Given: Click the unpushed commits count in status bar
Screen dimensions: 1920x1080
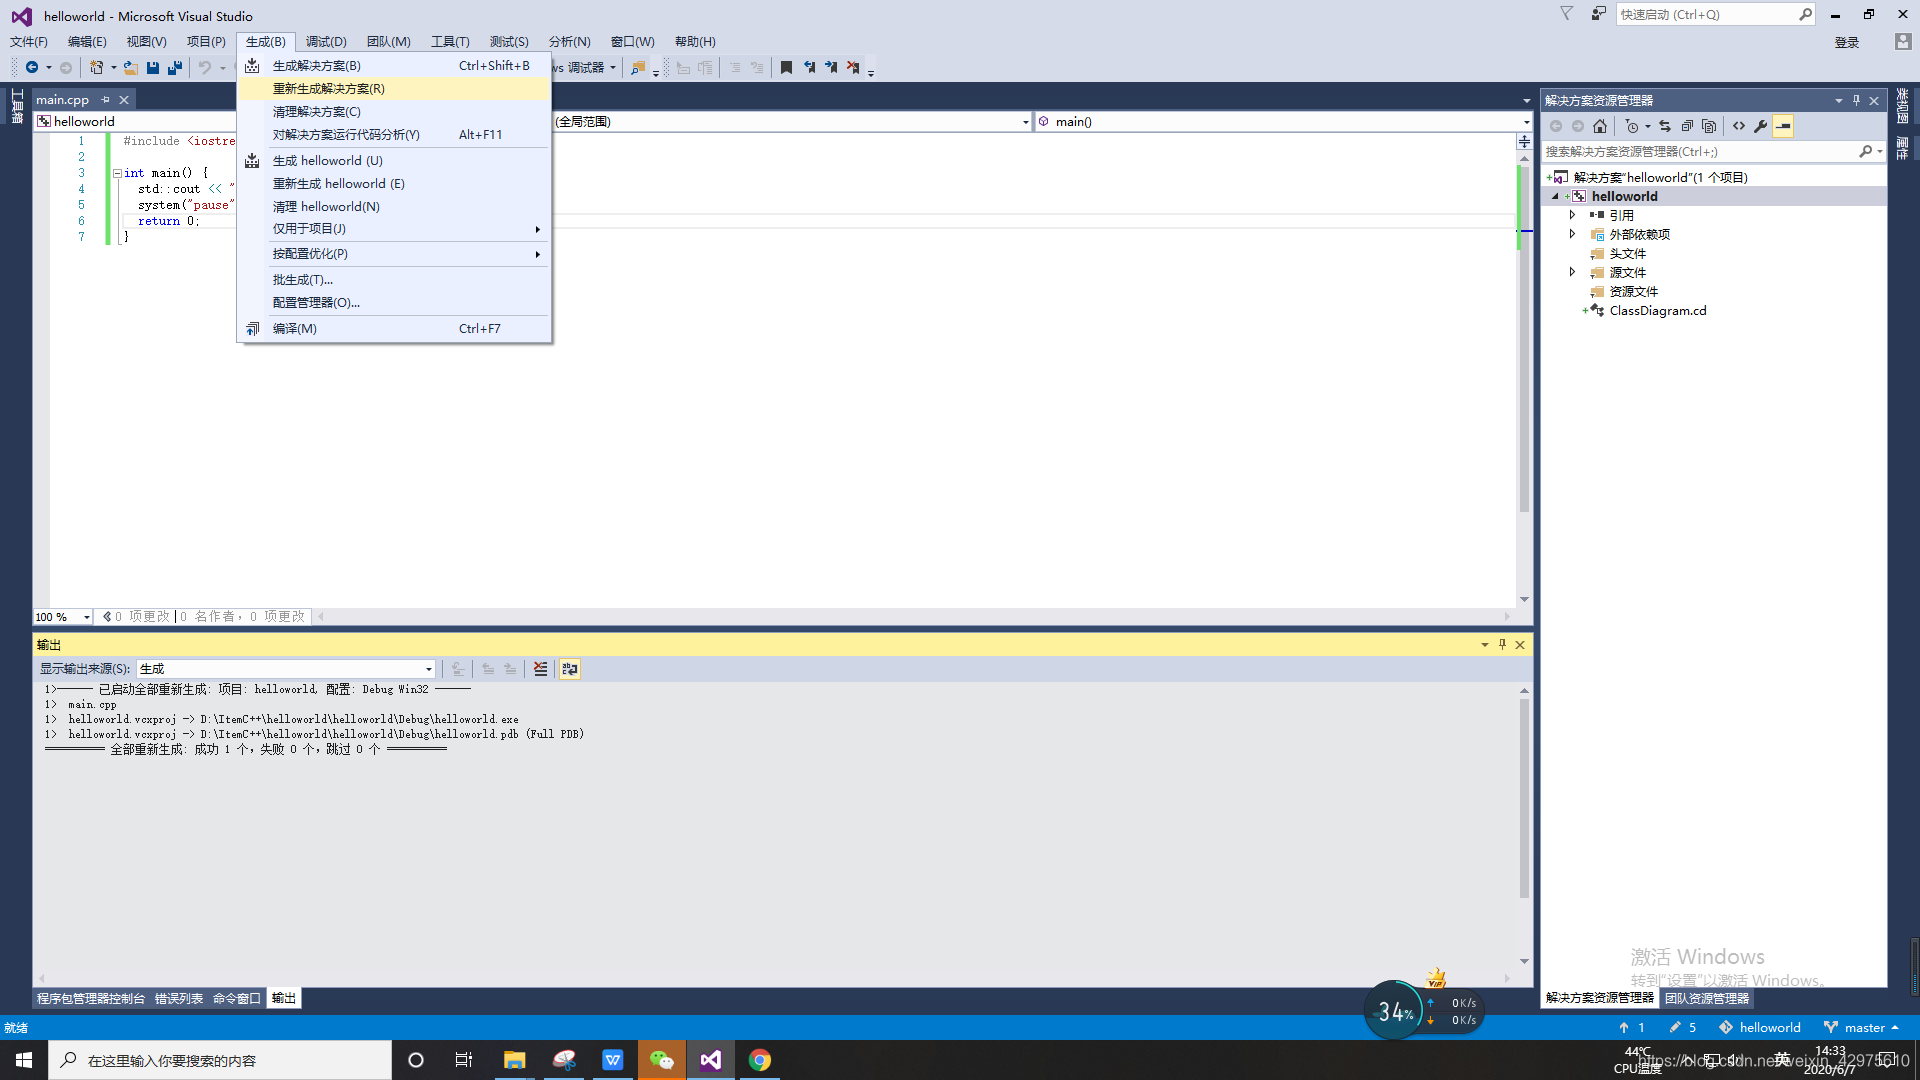Looking at the screenshot, I should 1631,1028.
